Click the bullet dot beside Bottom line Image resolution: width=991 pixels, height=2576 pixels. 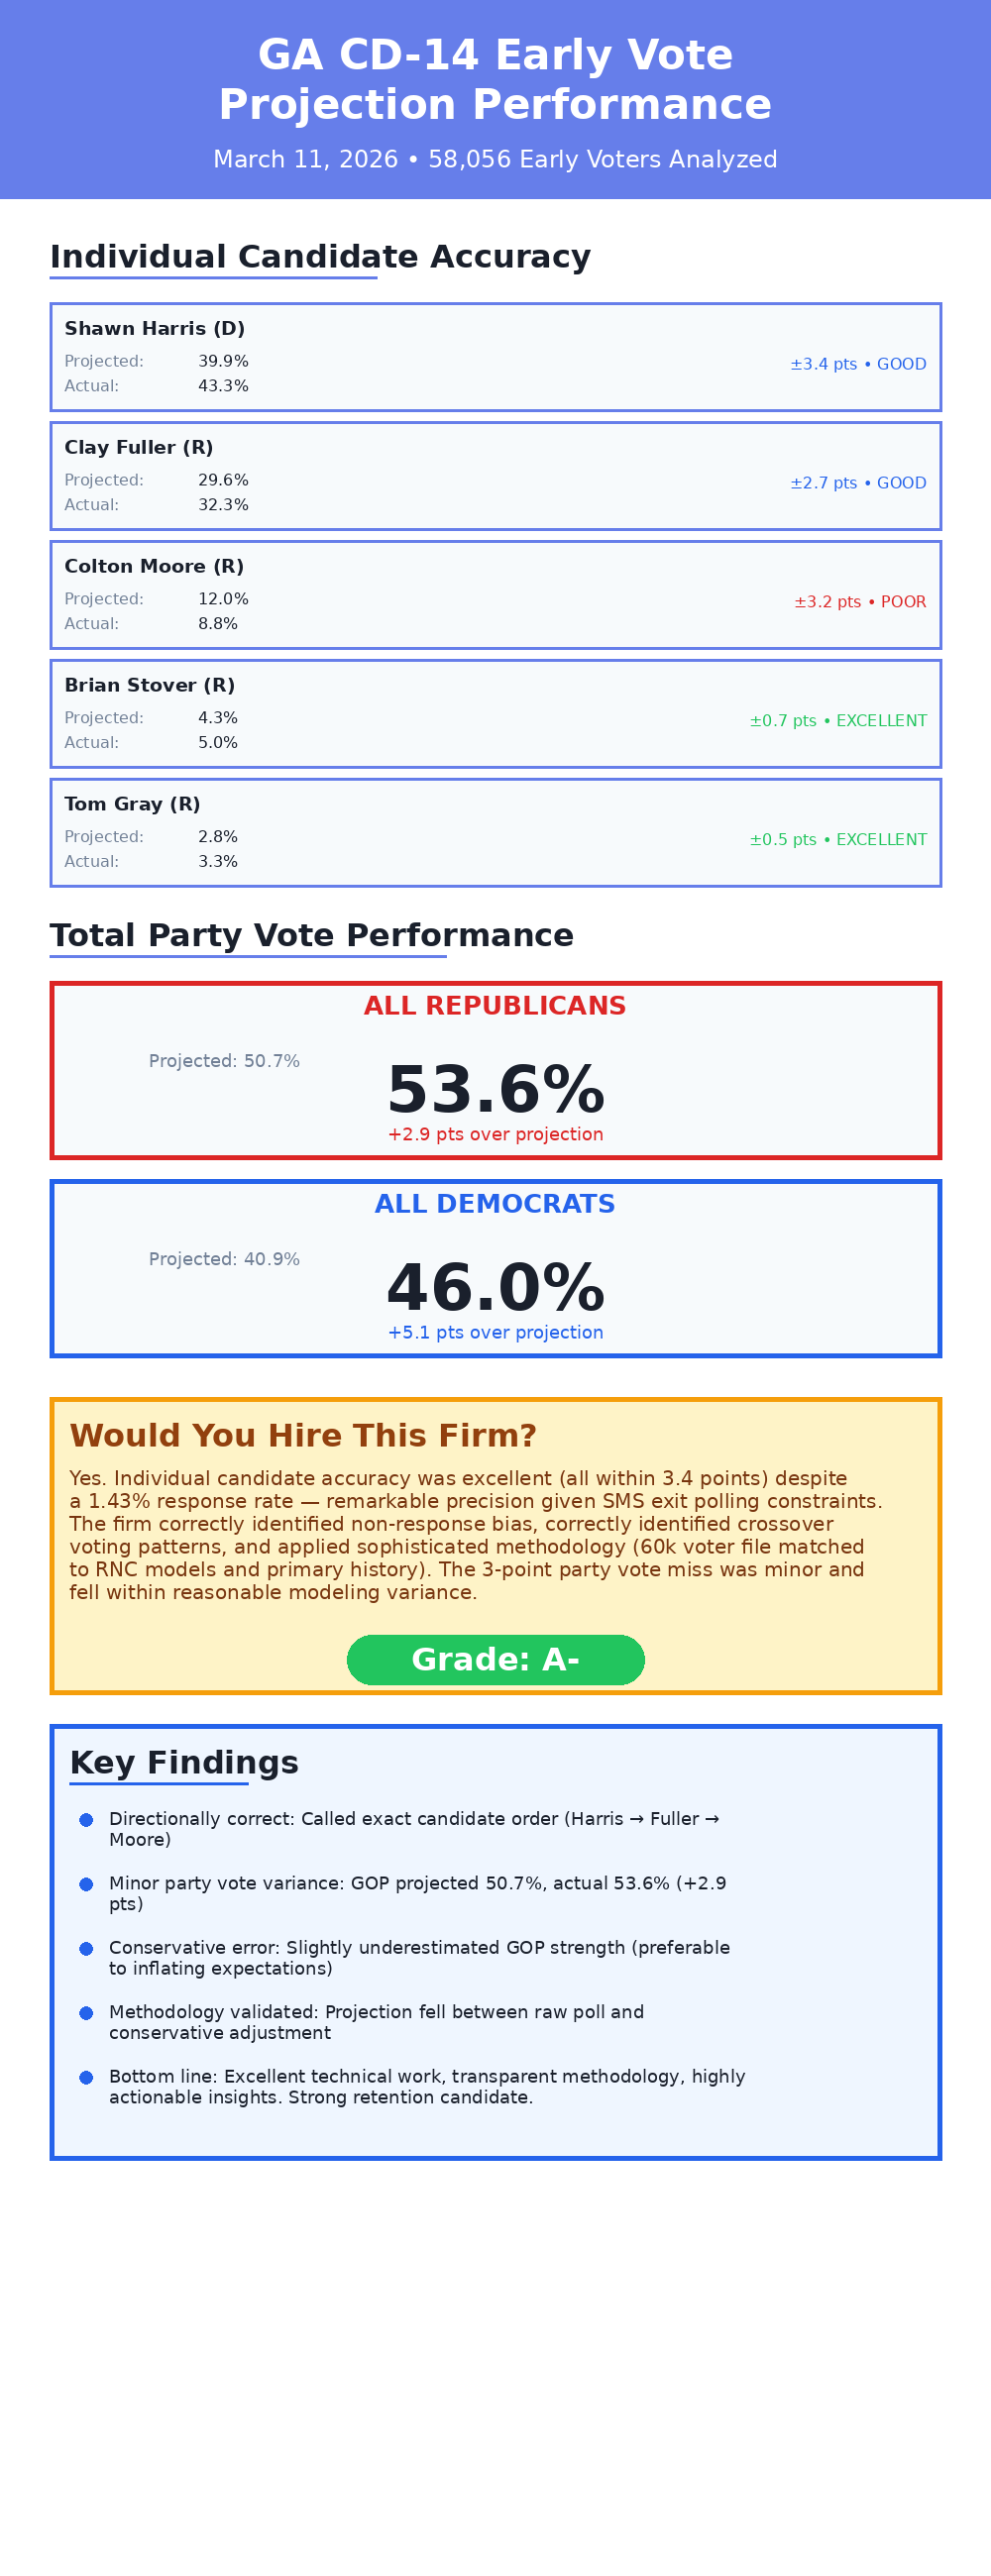click(x=86, y=2077)
